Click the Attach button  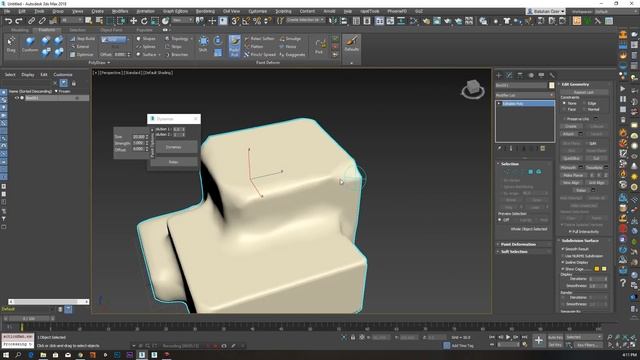(569, 134)
